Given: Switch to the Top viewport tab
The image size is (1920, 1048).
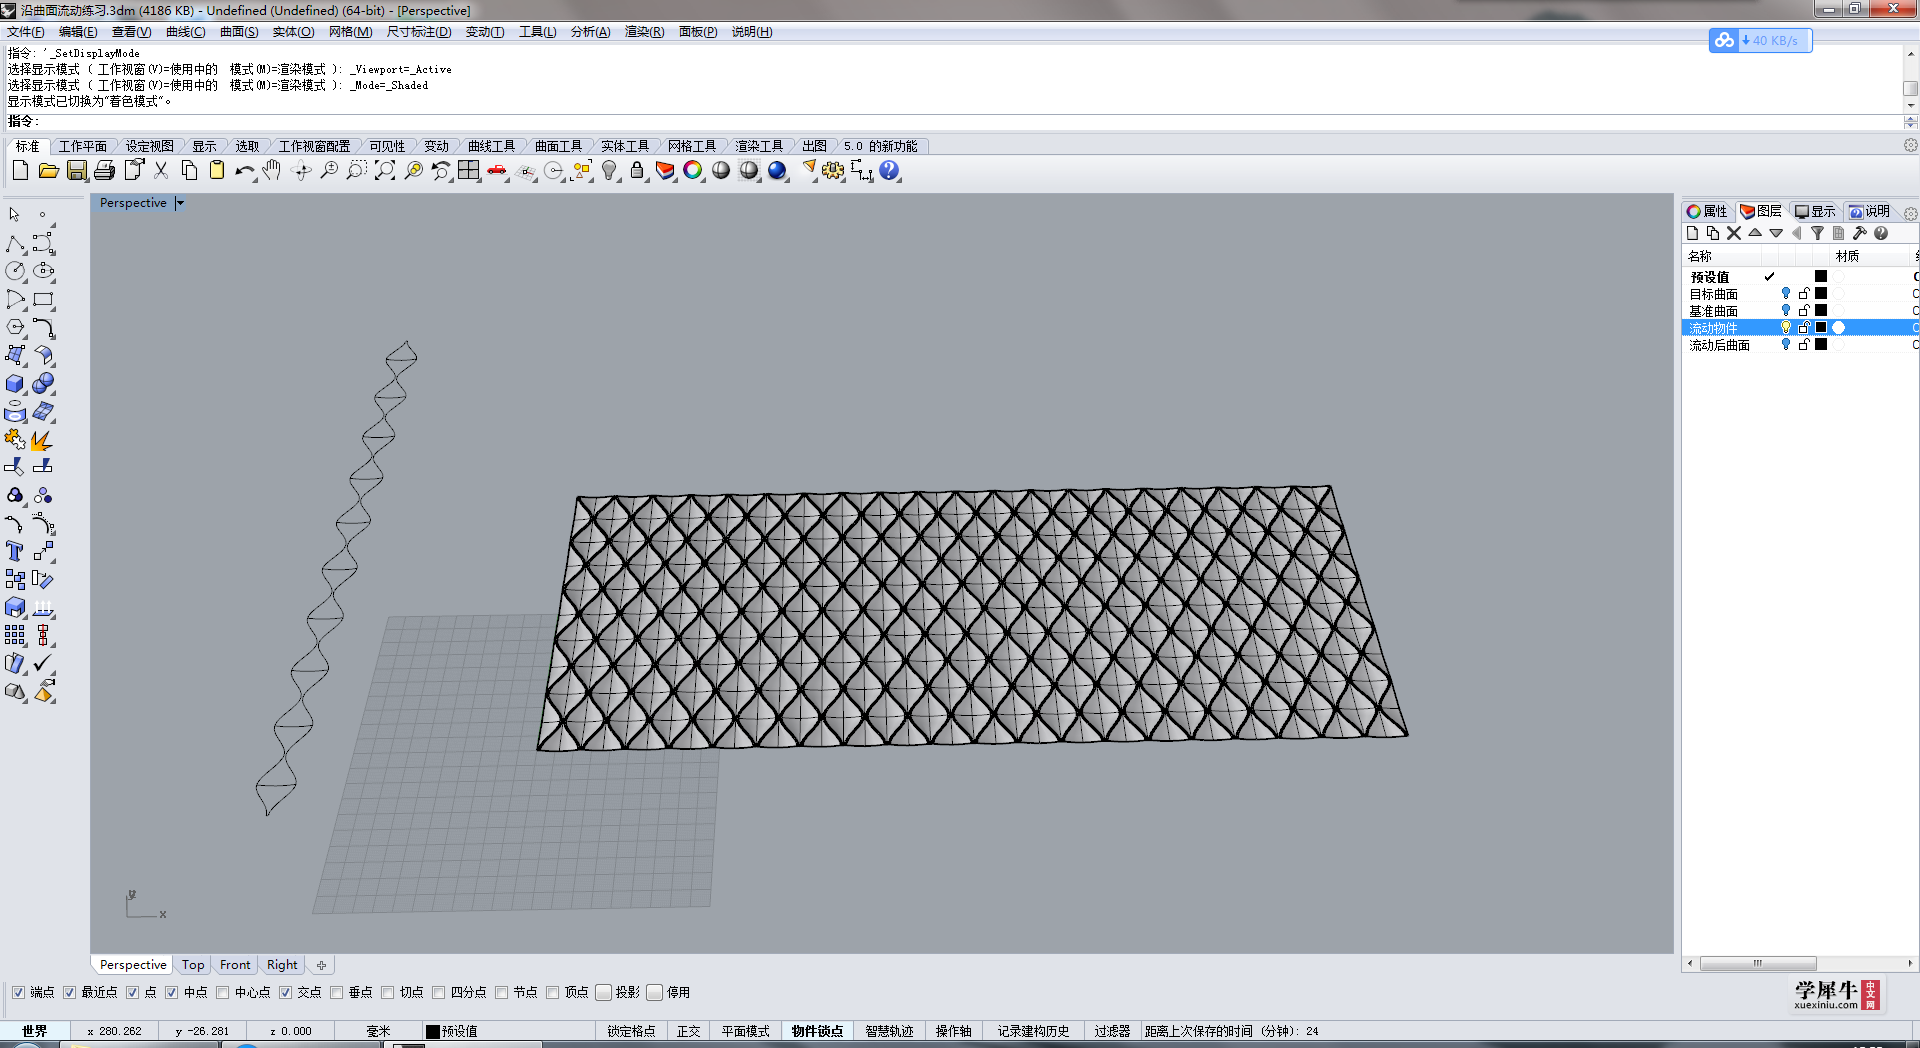Looking at the screenshot, I should [193, 965].
